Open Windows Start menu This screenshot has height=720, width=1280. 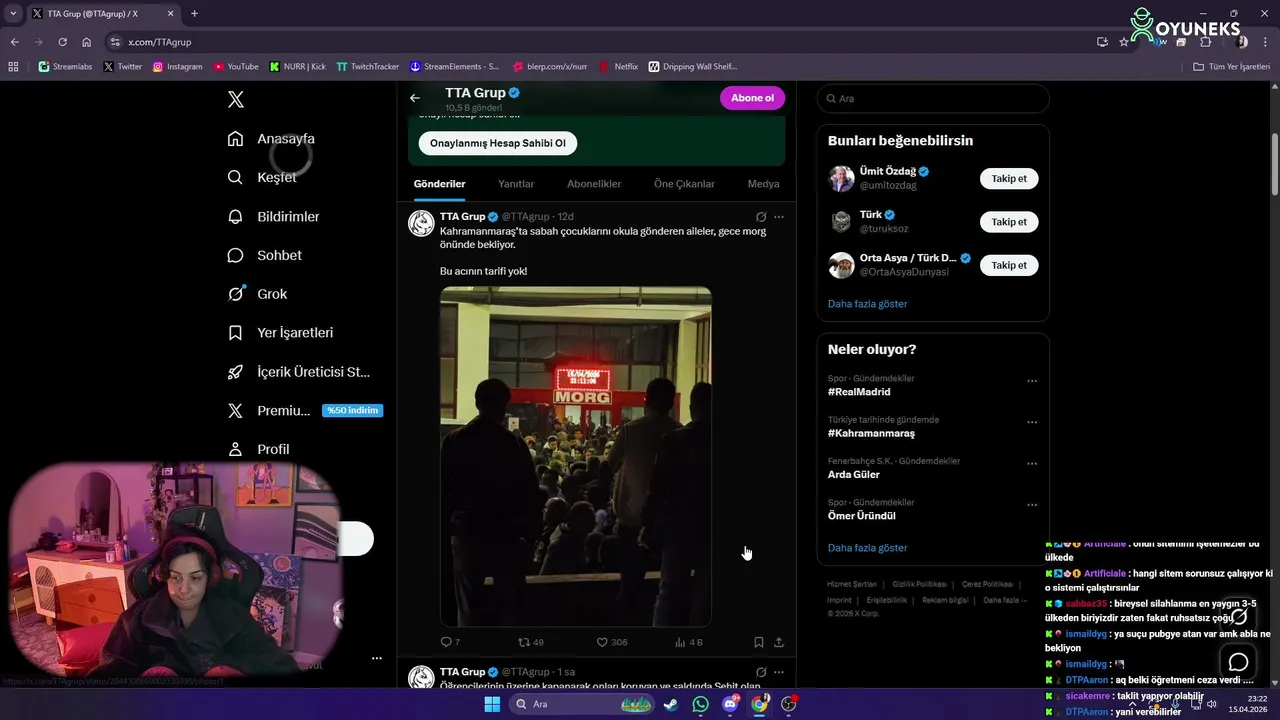point(492,704)
